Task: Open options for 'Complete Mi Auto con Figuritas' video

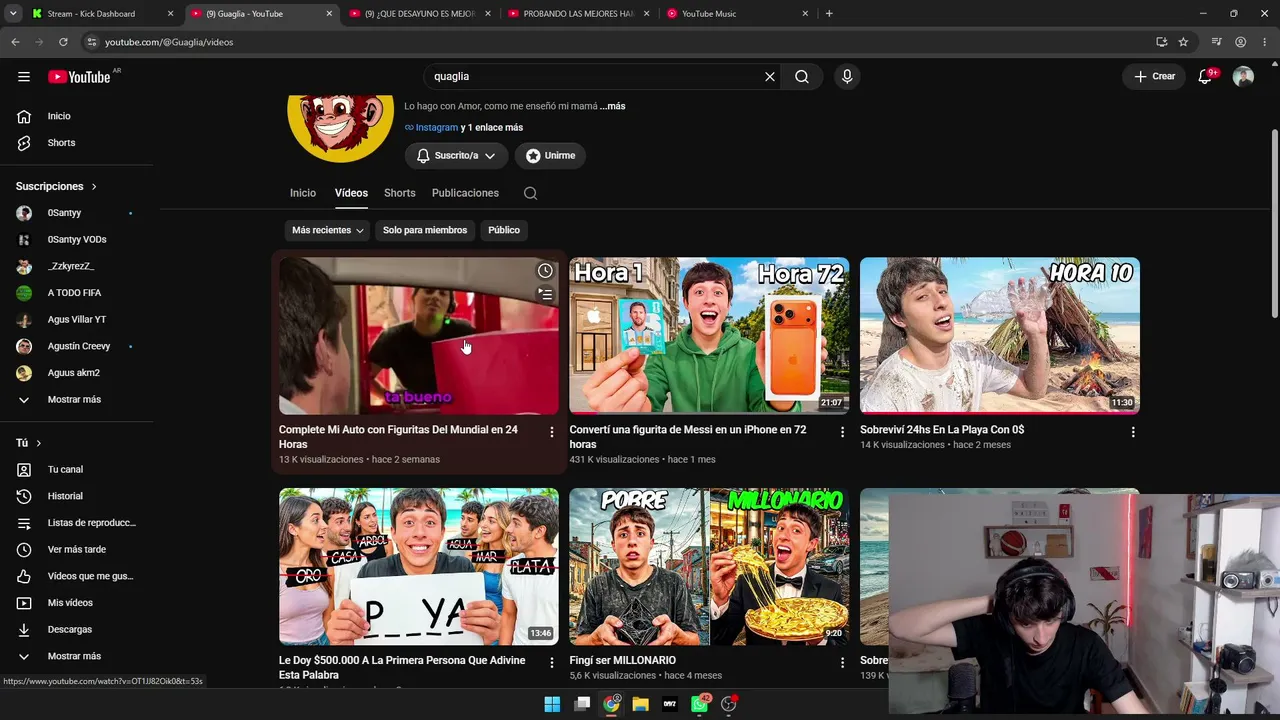Action: (552, 432)
